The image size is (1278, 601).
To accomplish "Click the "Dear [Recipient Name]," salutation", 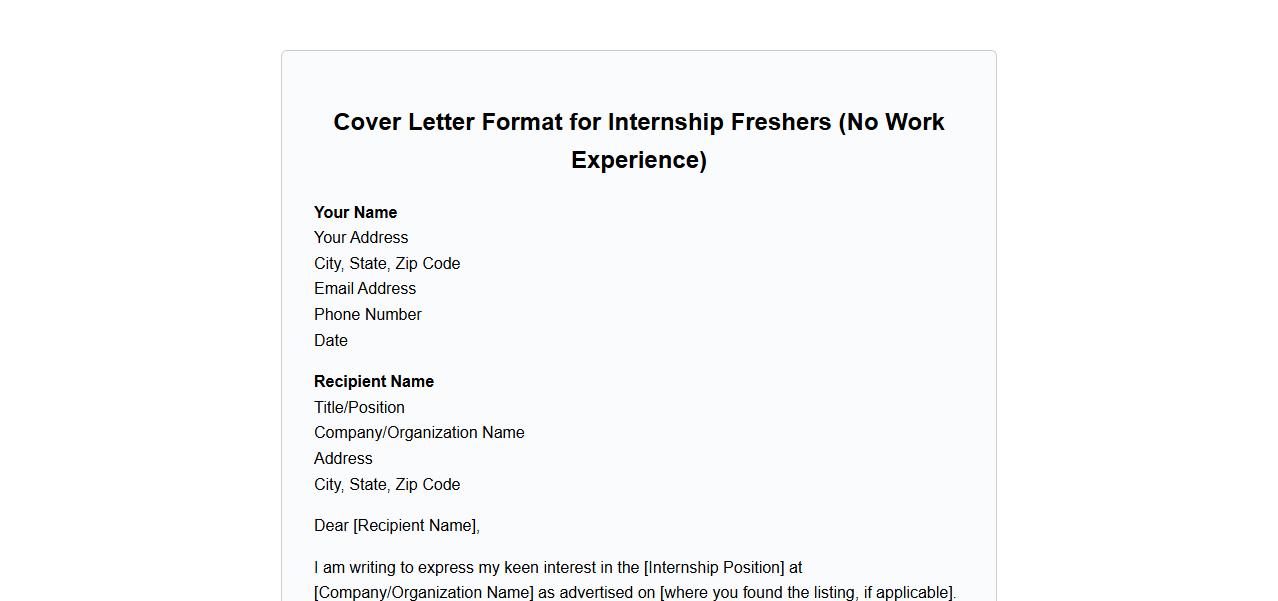I will 397,526.
